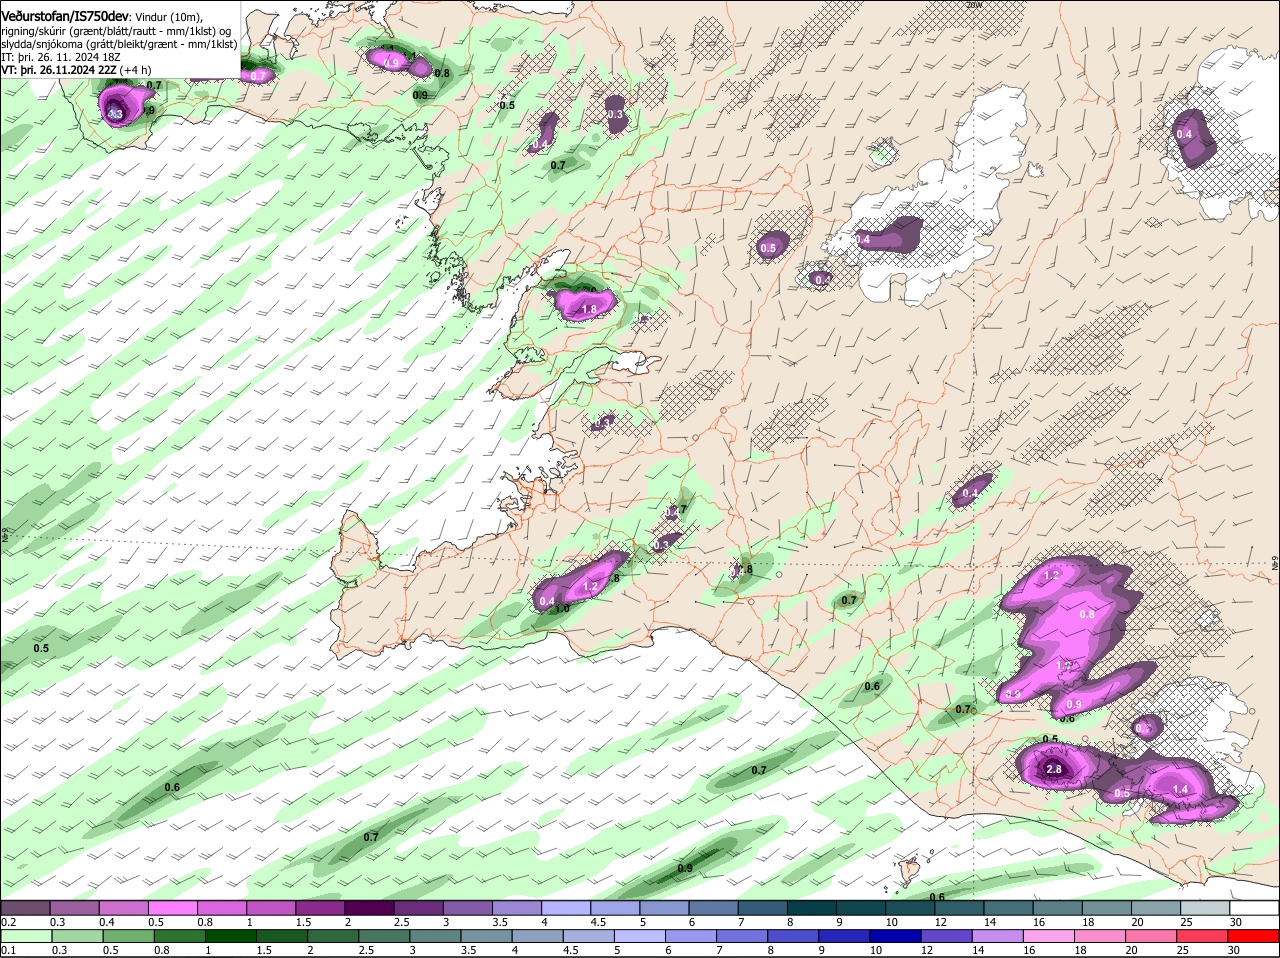The height and width of the screenshot is (958, 1280).
Task: Click the '2.8' precipitation value on the map
Action: click(1054, 769)
